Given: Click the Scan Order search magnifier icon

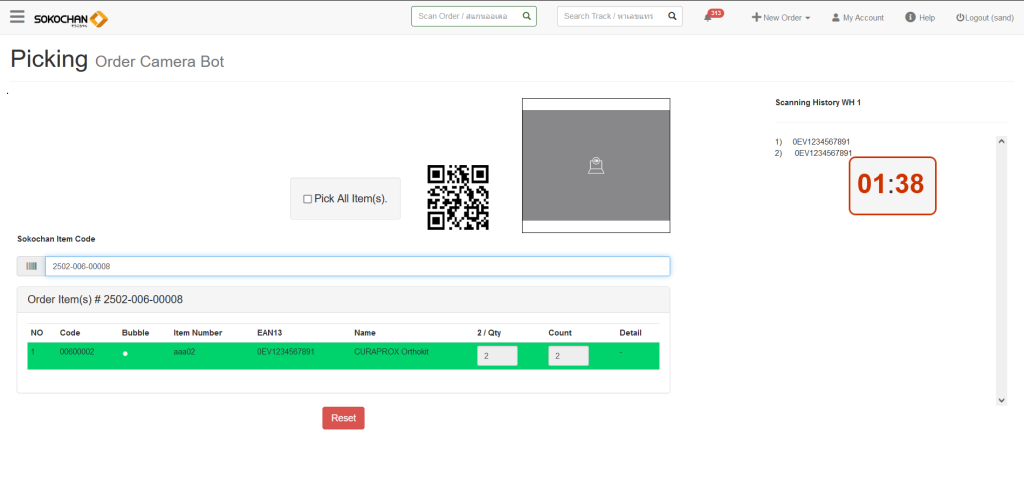Looking at the screenshot, I should pyautogui.click(x=526, y=17).
